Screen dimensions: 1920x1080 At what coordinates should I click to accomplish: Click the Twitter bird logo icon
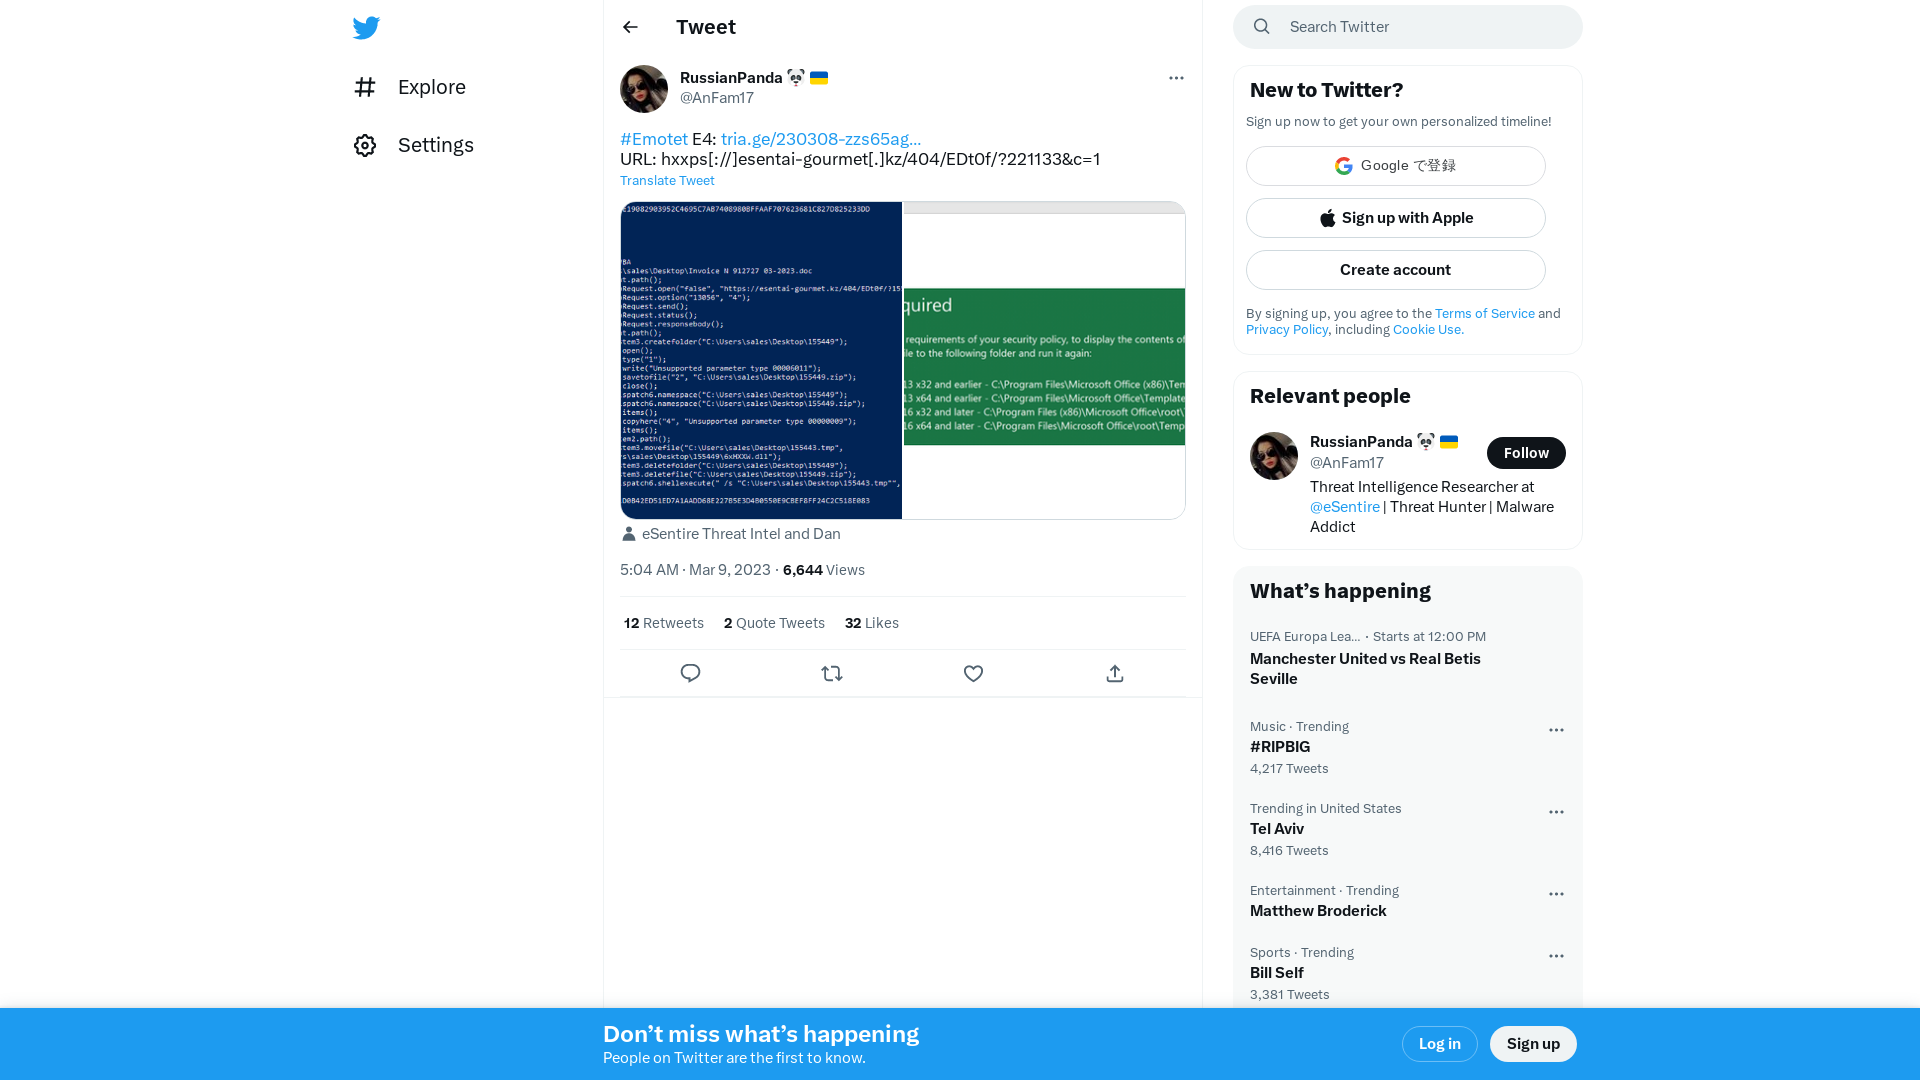tap(367, 28)
